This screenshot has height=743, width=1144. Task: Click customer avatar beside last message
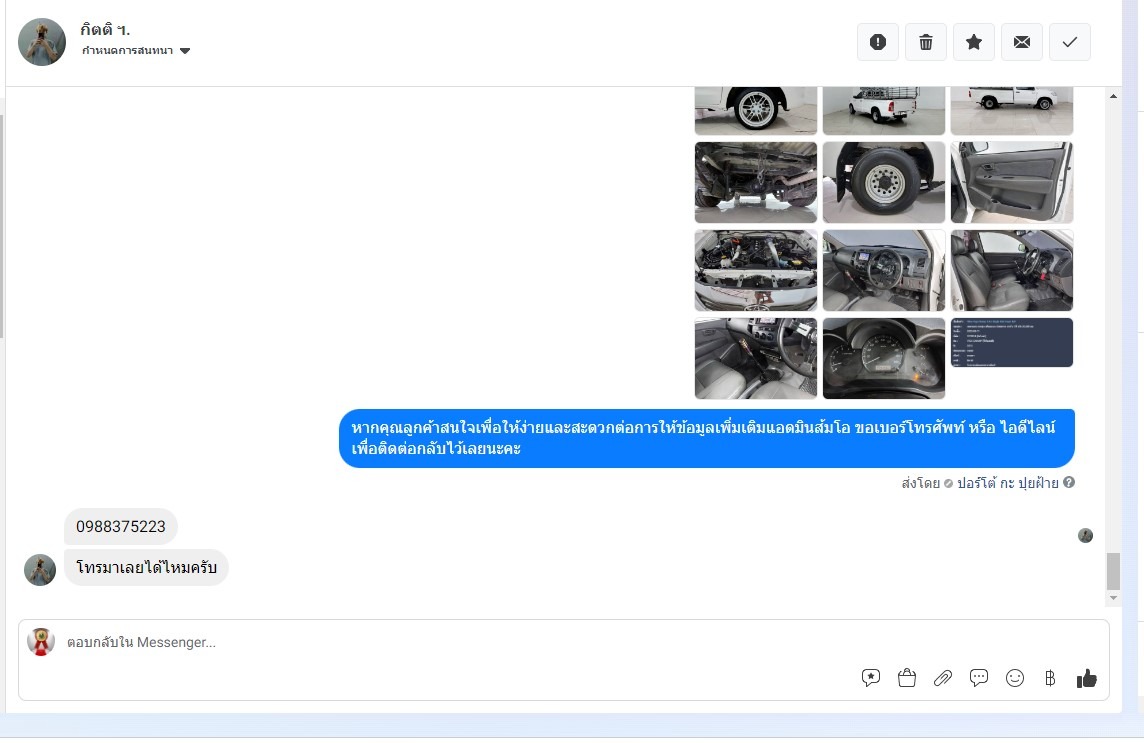point(40,570)
